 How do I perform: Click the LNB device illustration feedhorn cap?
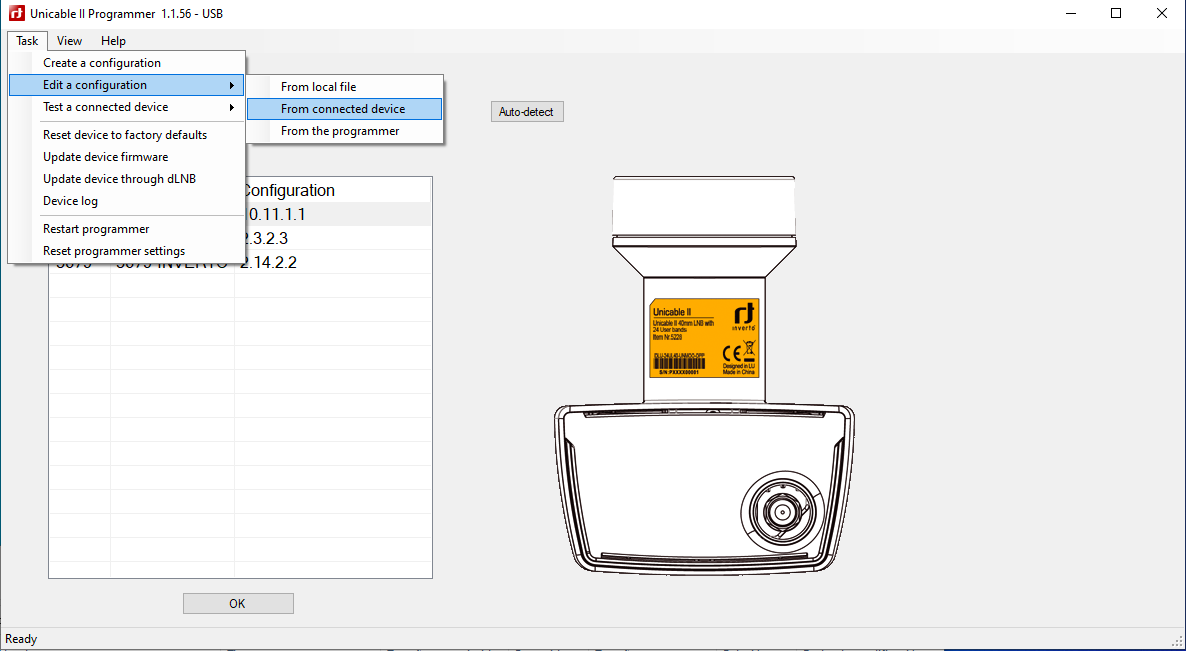[704, 212]
